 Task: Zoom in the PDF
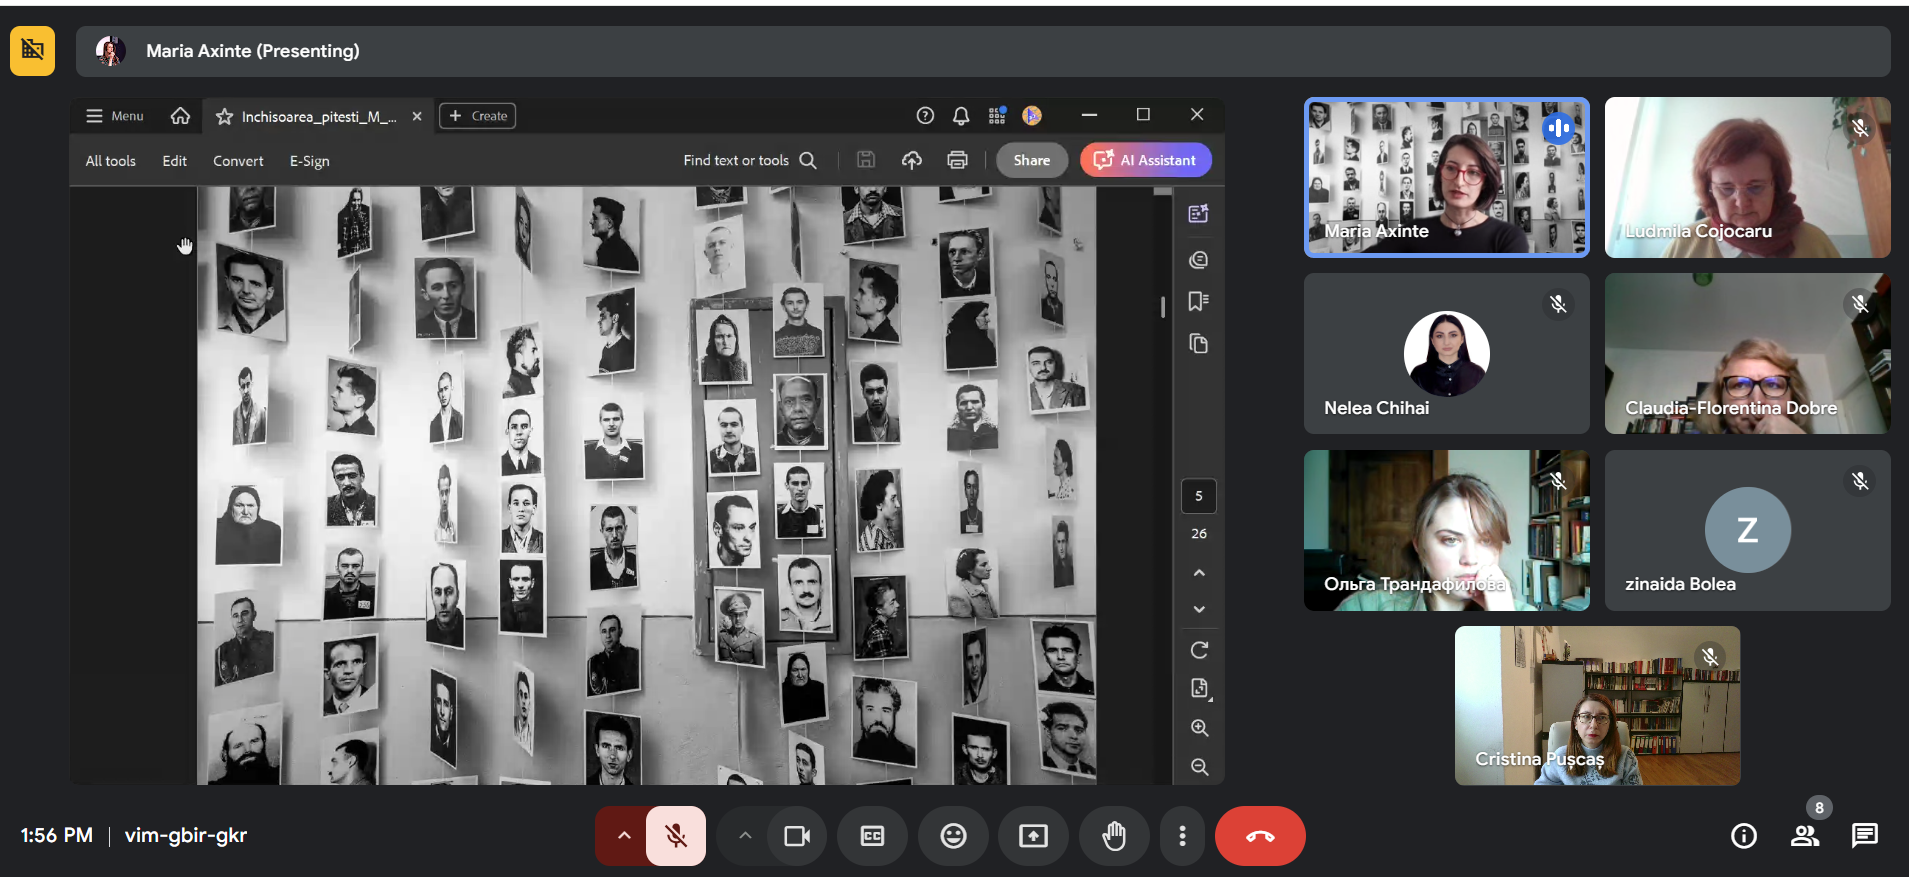(x=1199, y=728)
